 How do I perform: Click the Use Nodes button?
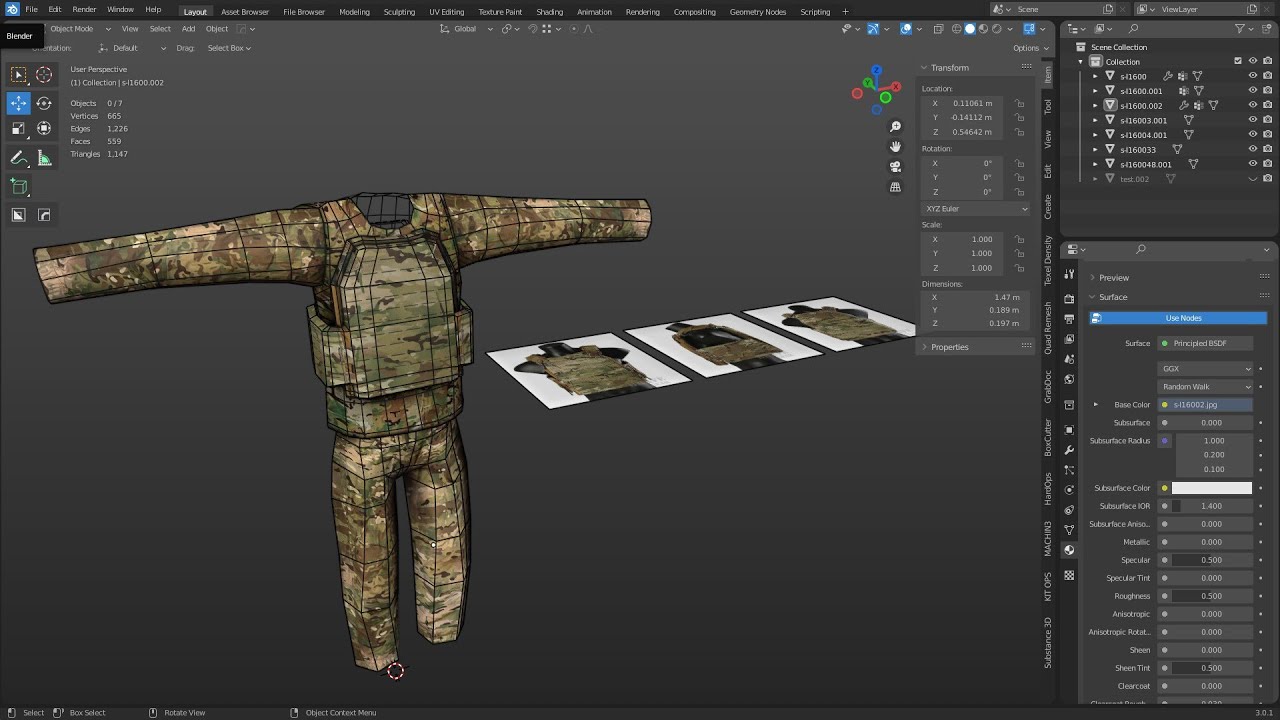1178,318
